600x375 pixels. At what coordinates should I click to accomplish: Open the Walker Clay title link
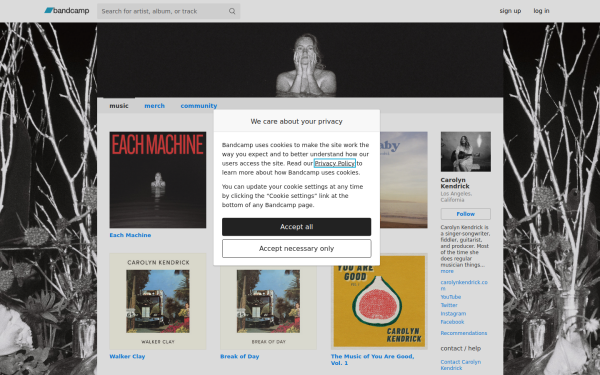click(127, 356)
